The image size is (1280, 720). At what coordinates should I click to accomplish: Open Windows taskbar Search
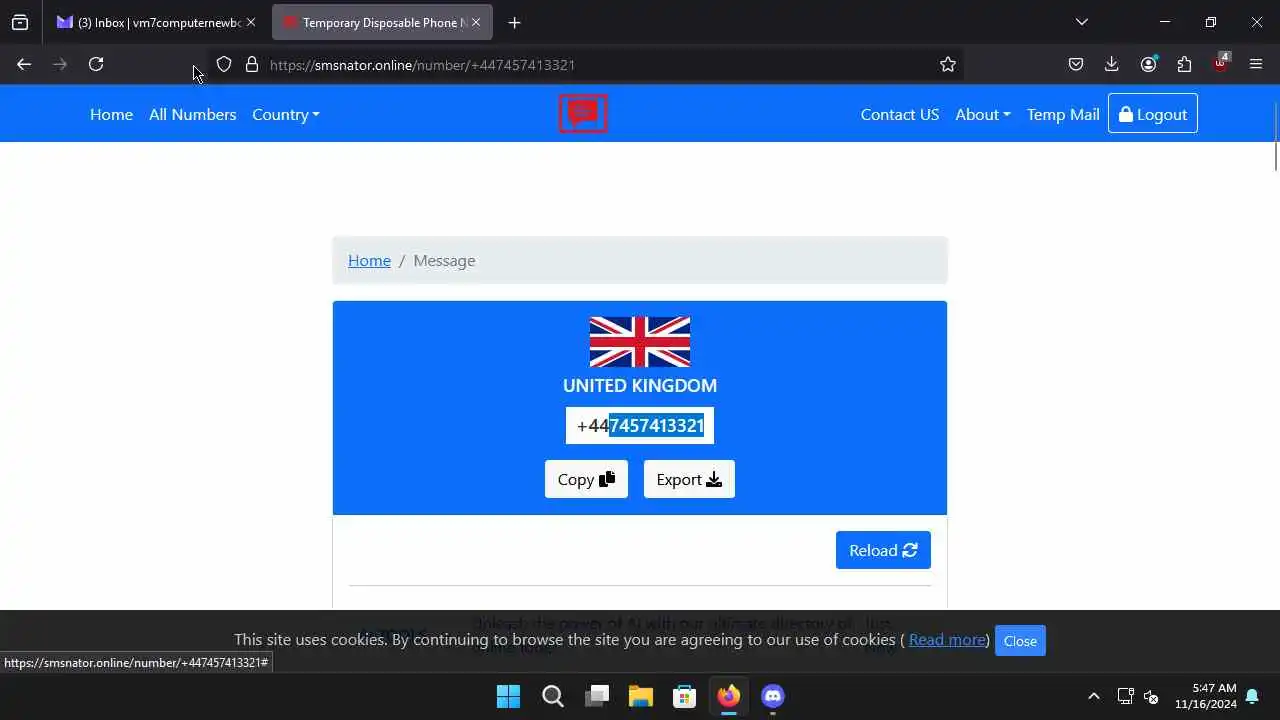click(552, 696)
